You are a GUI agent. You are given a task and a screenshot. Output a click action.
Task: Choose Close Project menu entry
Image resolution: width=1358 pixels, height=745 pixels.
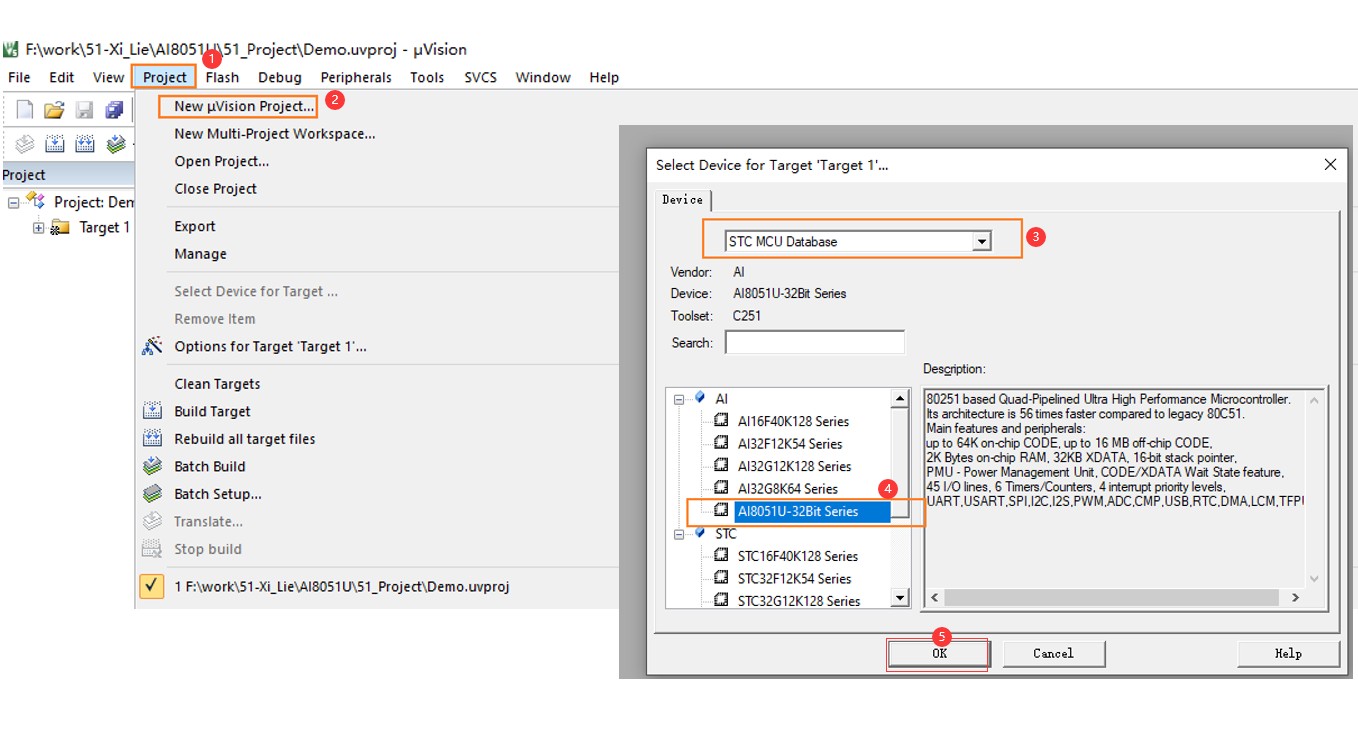tap(215, 188)
